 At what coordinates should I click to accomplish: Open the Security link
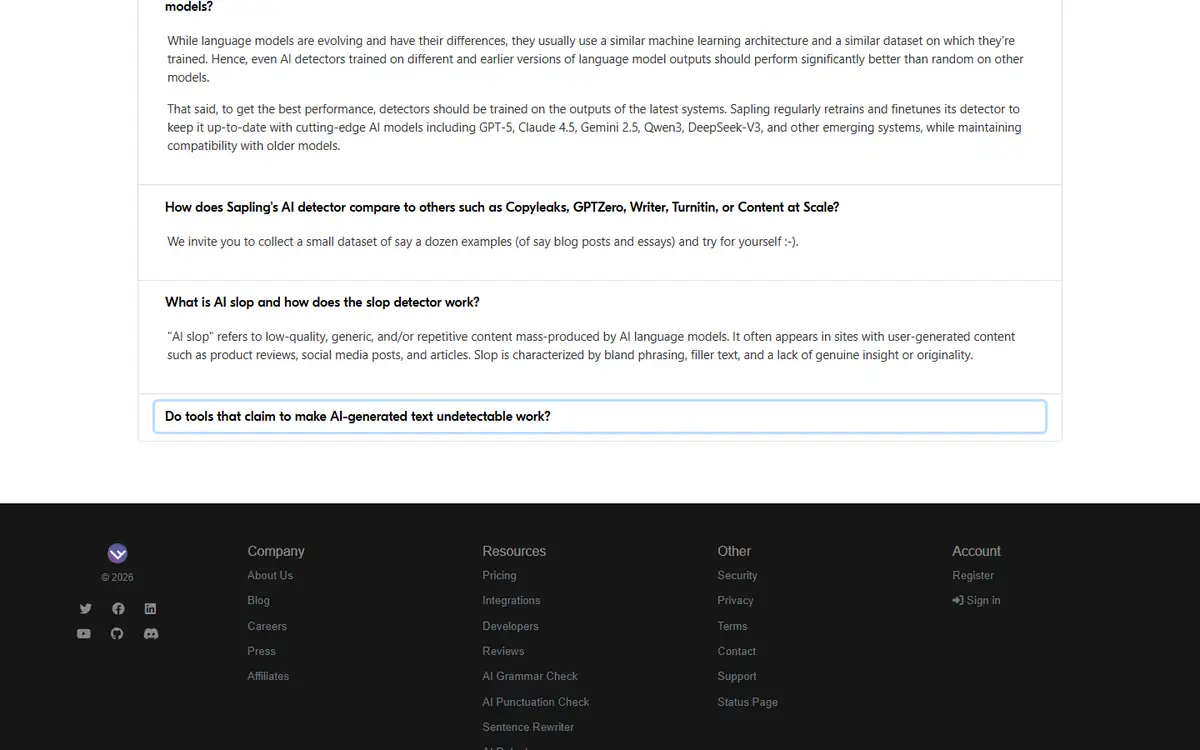point(737,575)
